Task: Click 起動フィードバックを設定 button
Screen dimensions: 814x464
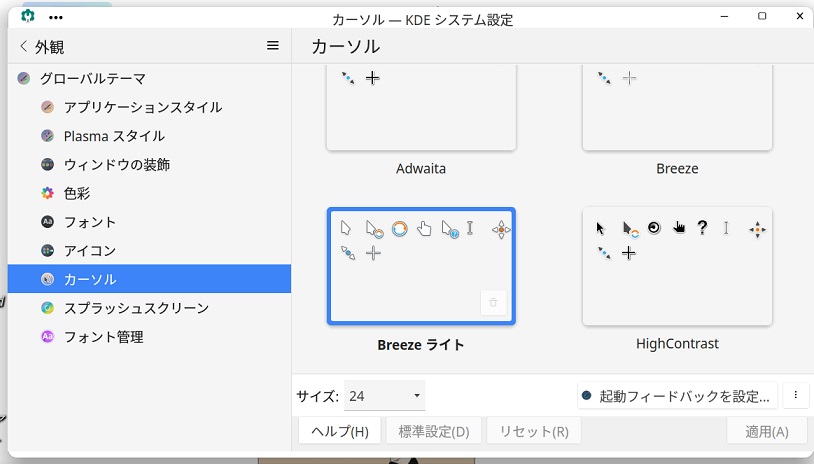Action: 677,396
